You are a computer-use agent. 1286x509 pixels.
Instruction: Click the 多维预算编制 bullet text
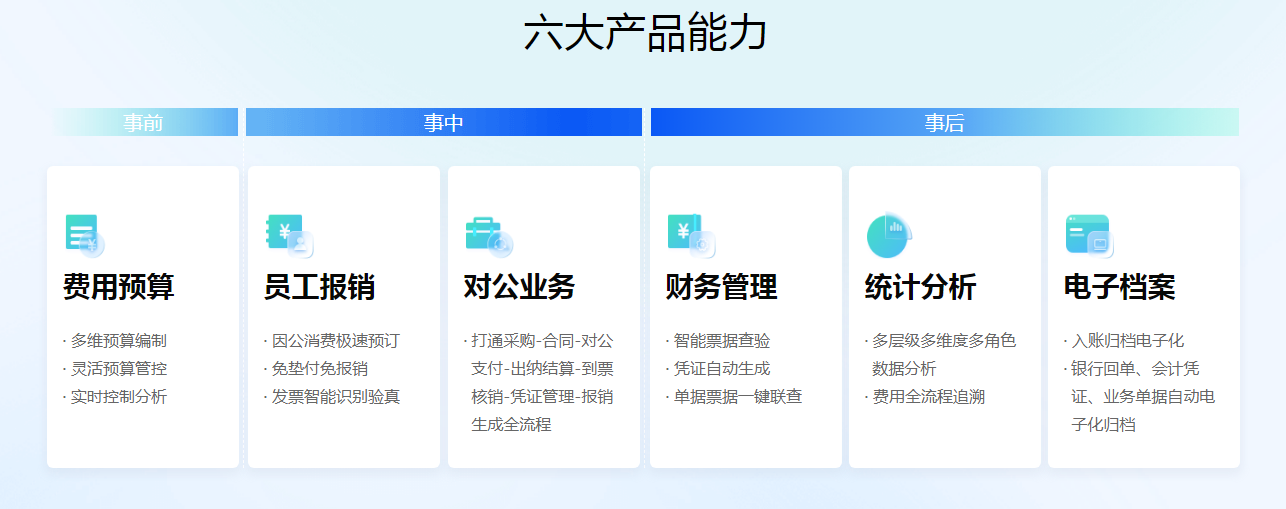point(118,341)
